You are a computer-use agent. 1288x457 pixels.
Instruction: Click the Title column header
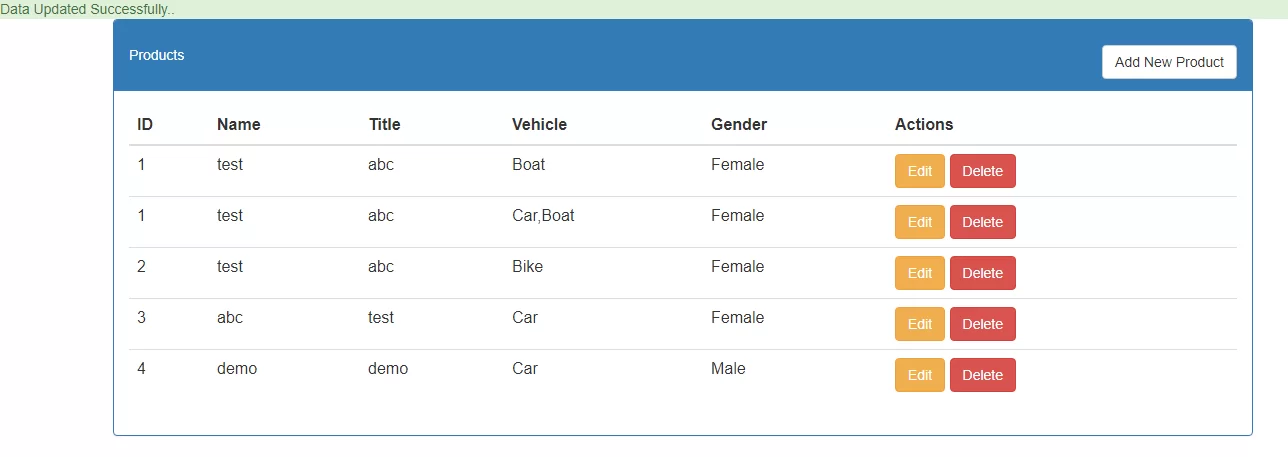coord(384,125)
